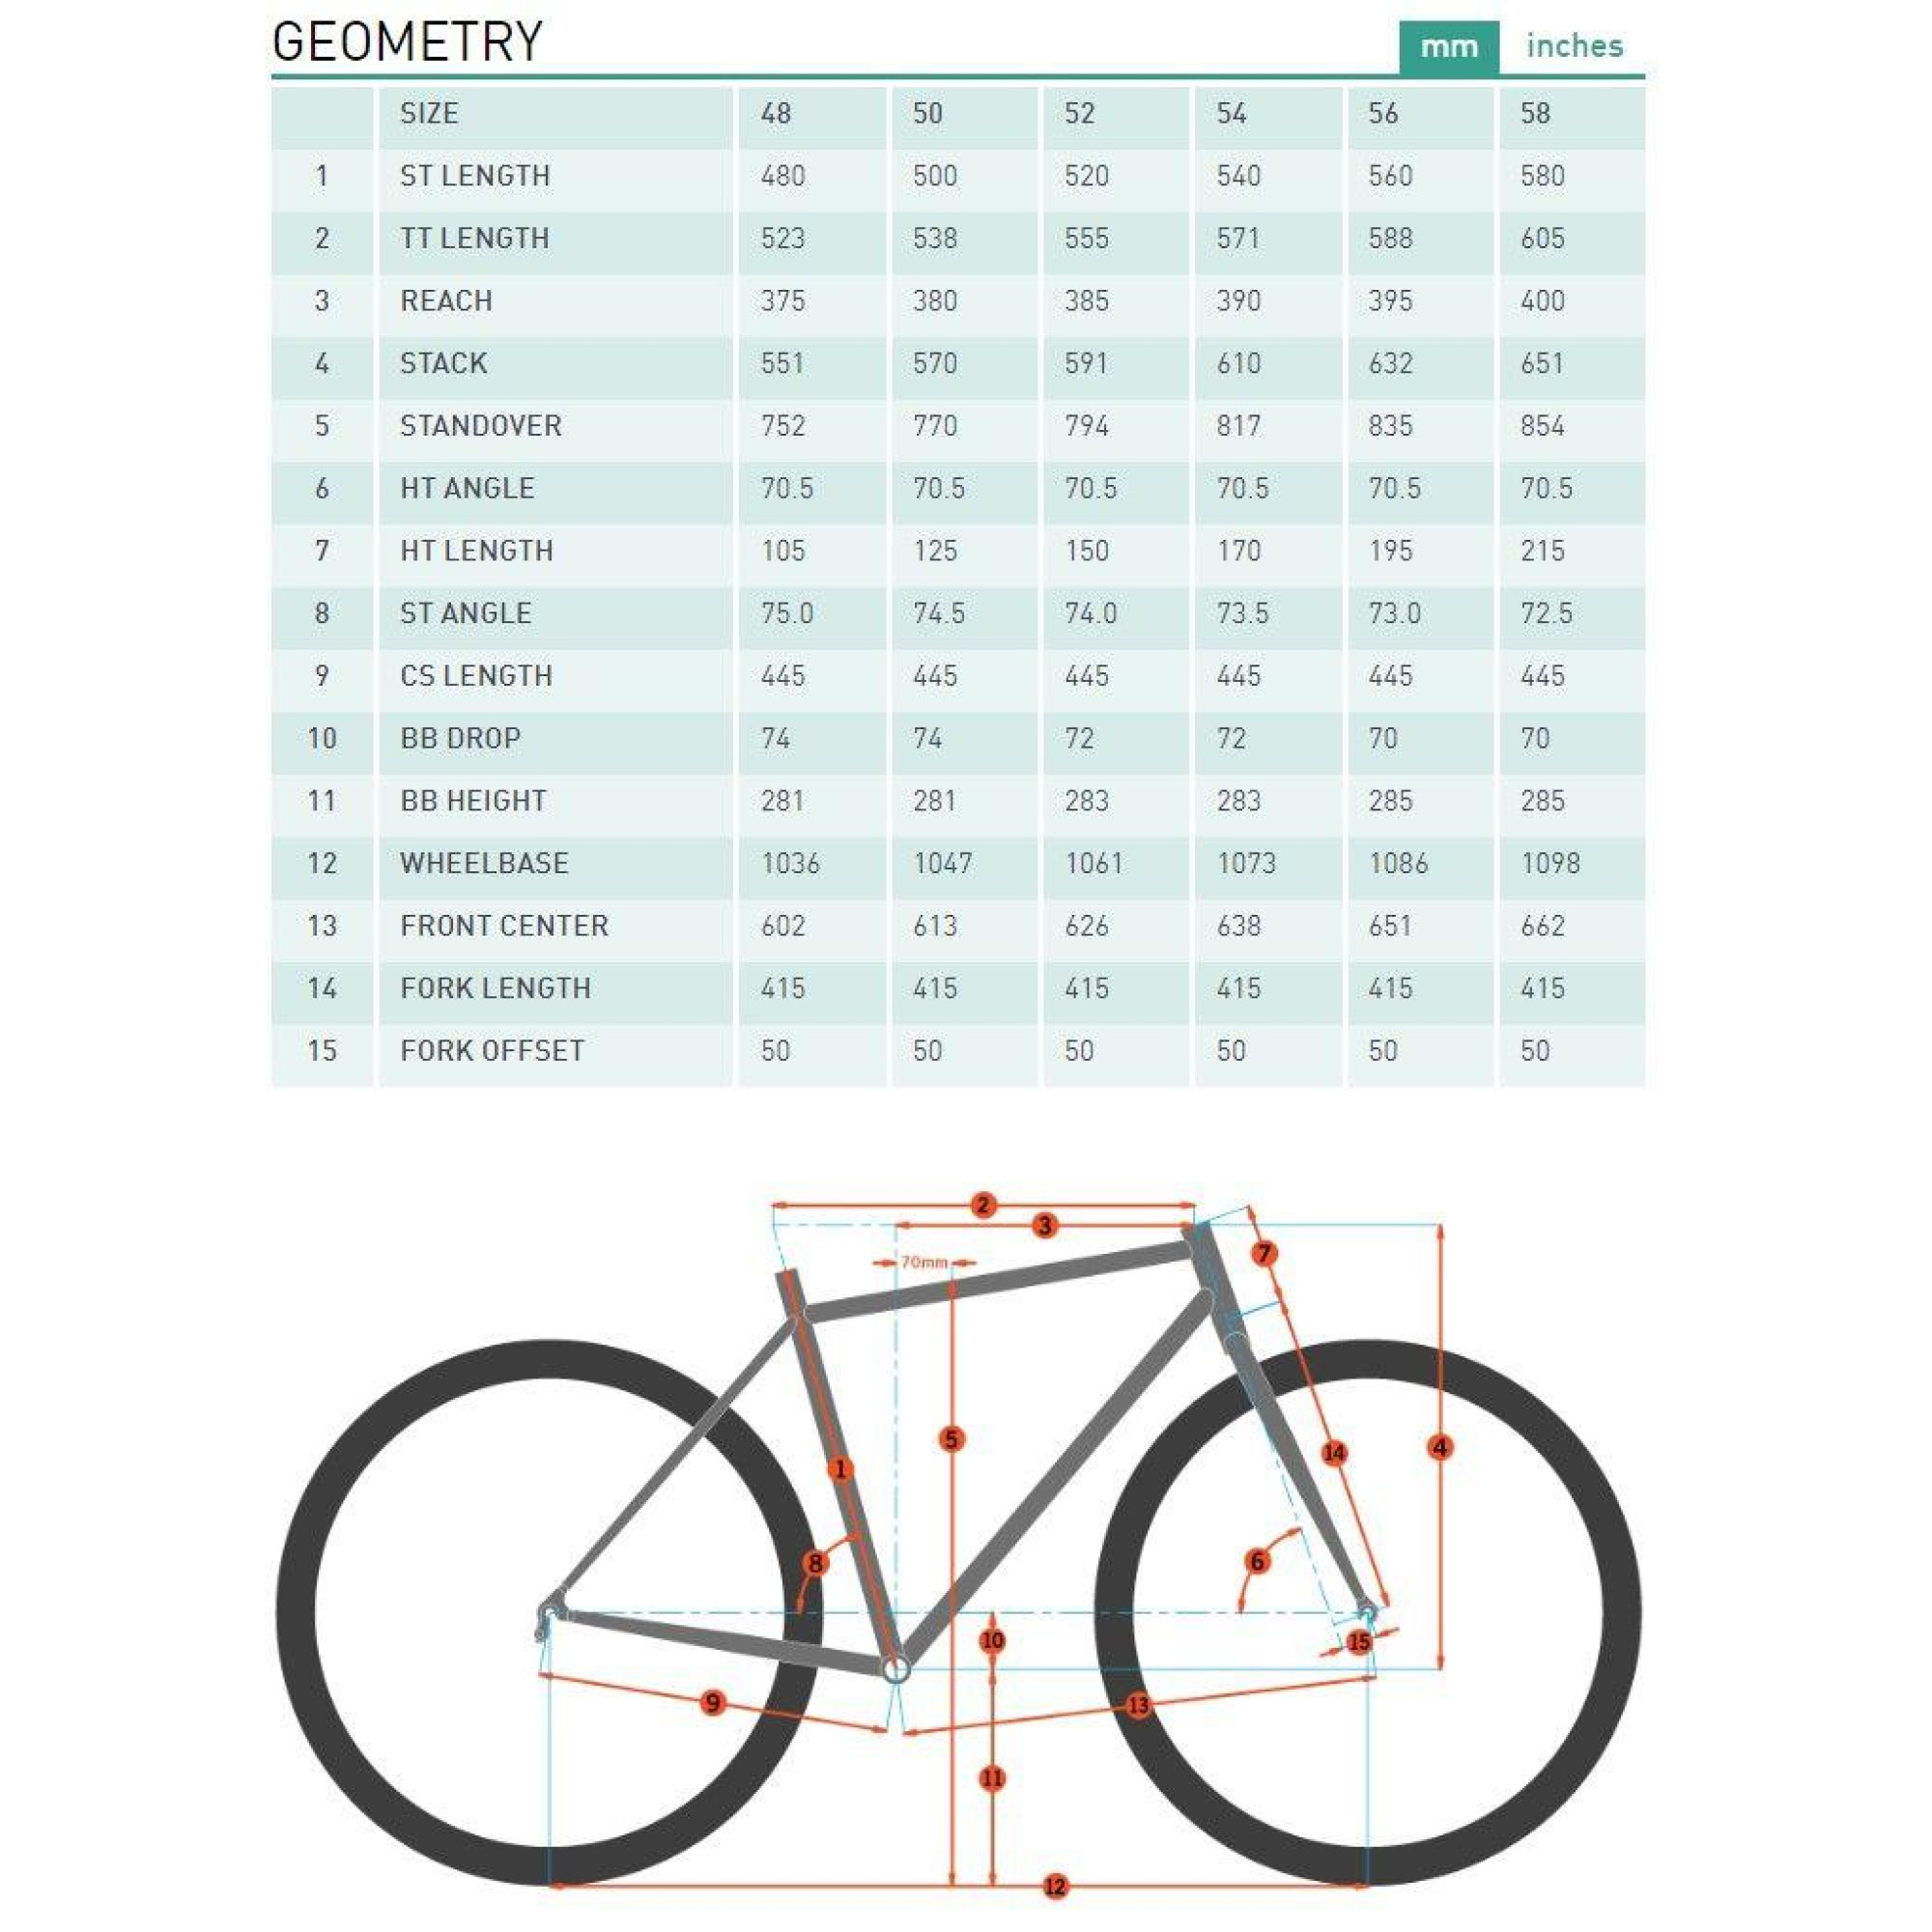This screenshot has height=1932, width=1932.
Task: Click red marker 8 at seat angle
Action: [815, 1563]
